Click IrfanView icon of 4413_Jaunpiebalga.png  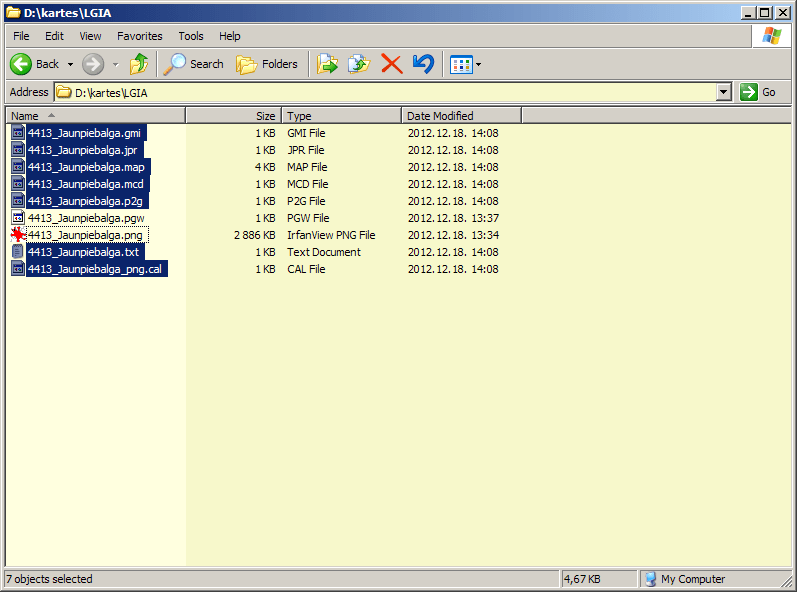pyautogui.click(x=18, y=235)
